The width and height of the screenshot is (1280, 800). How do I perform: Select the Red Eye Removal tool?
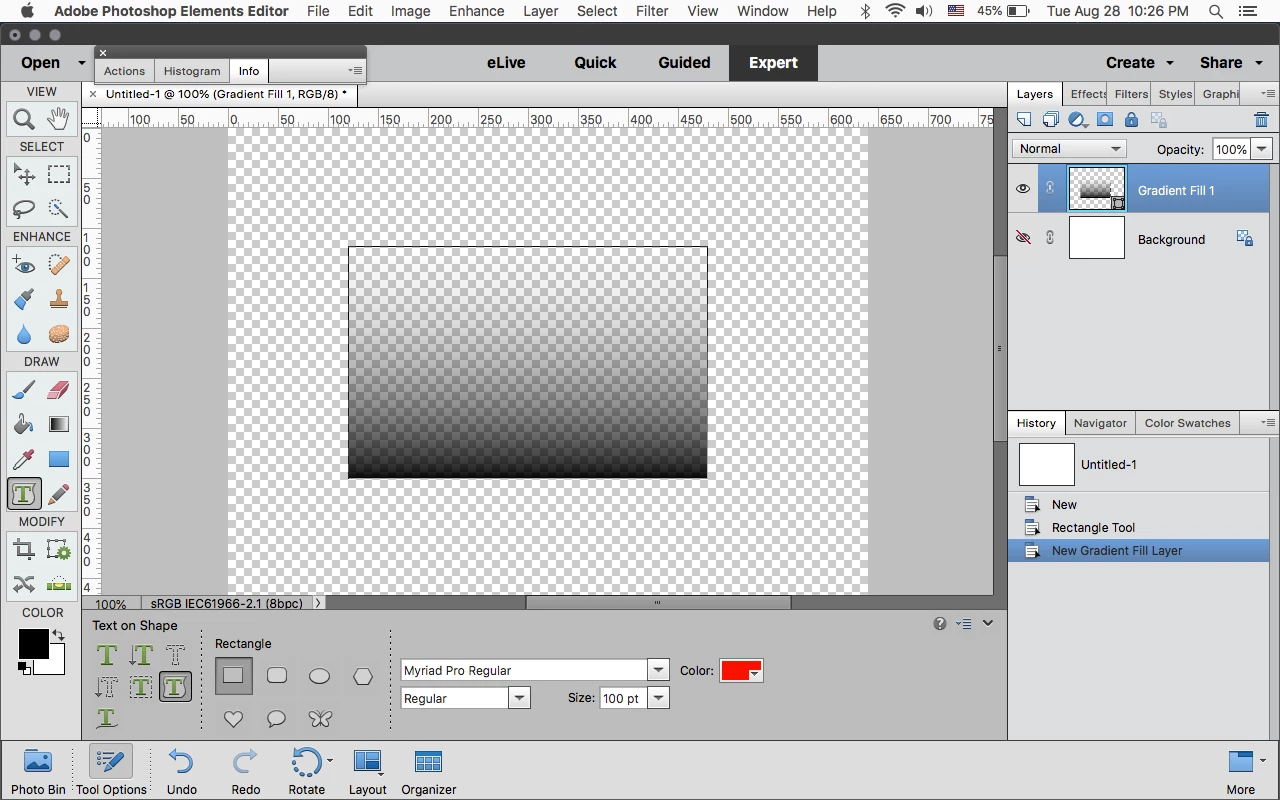pos(24,265)
